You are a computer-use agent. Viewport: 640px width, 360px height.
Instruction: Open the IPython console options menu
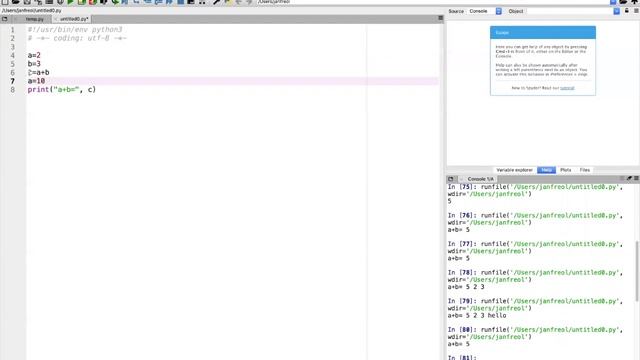(636, 179)
